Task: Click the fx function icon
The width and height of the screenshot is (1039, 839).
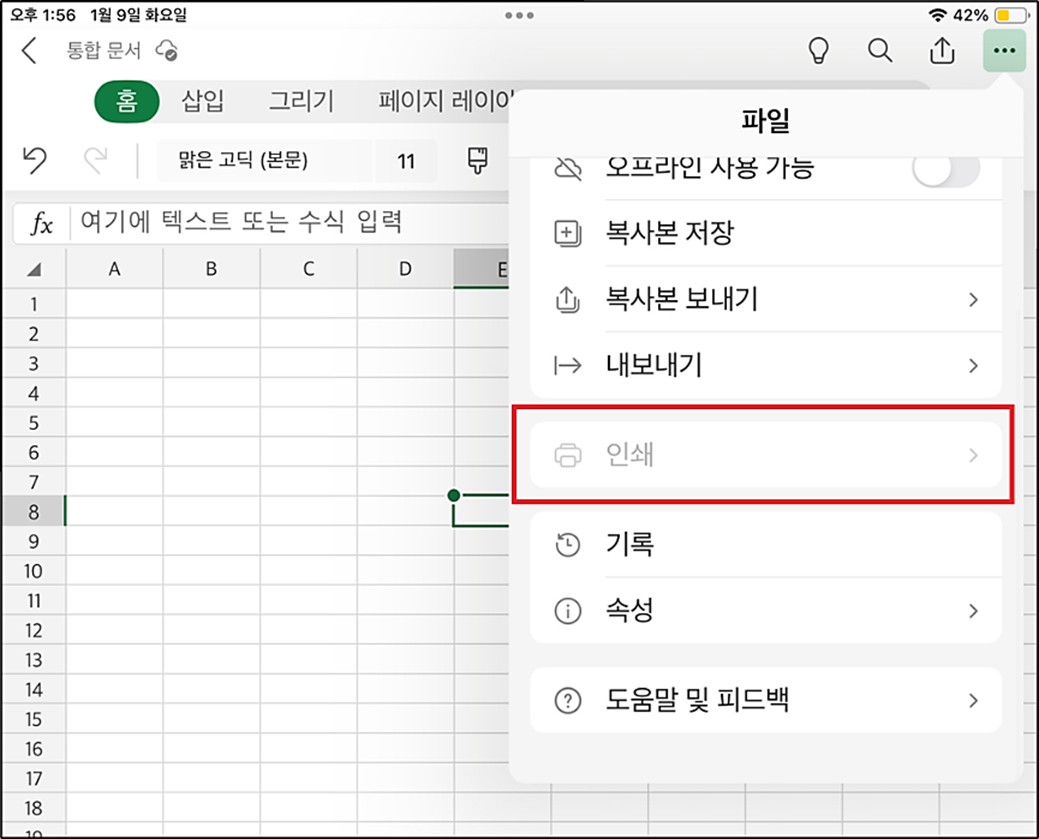Action: point(41,223)
